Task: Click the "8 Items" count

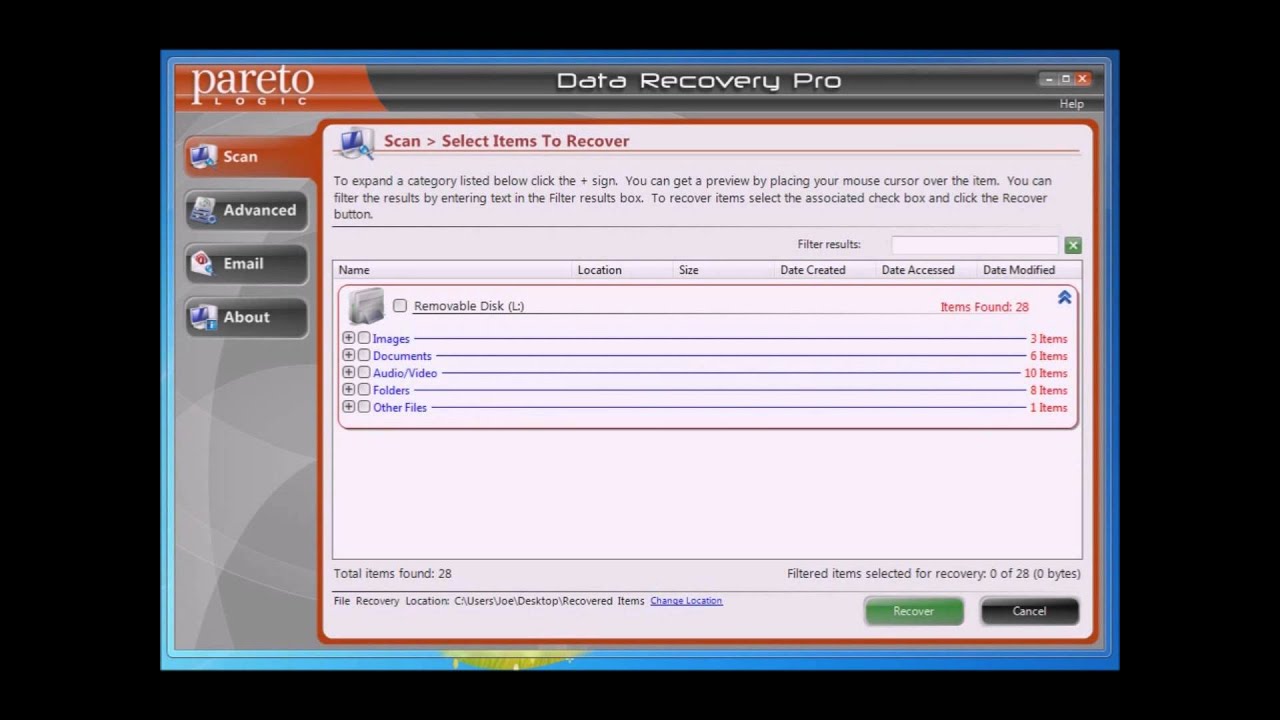Action: [1049, 390]
